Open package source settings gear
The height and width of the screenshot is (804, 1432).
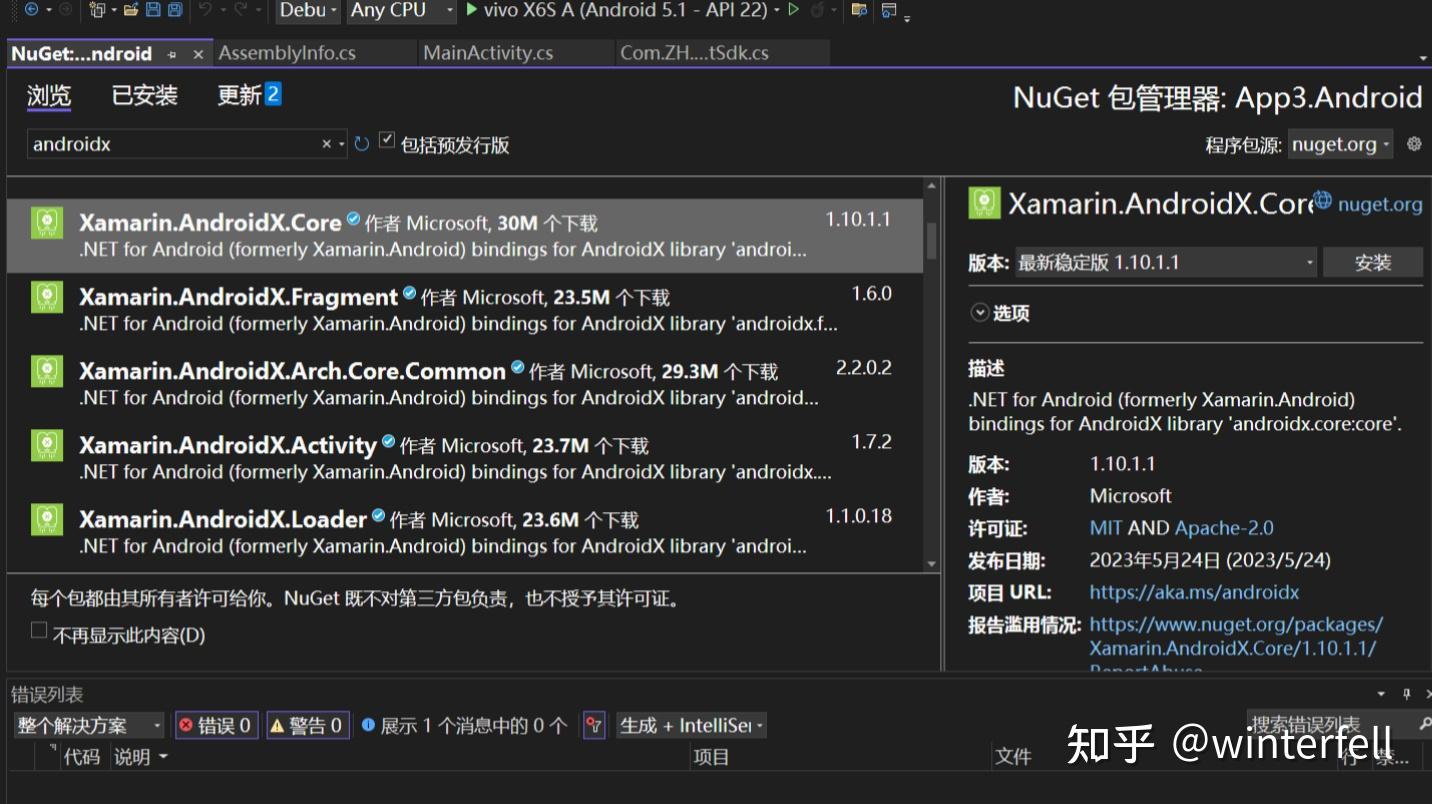pos(1414,144)
